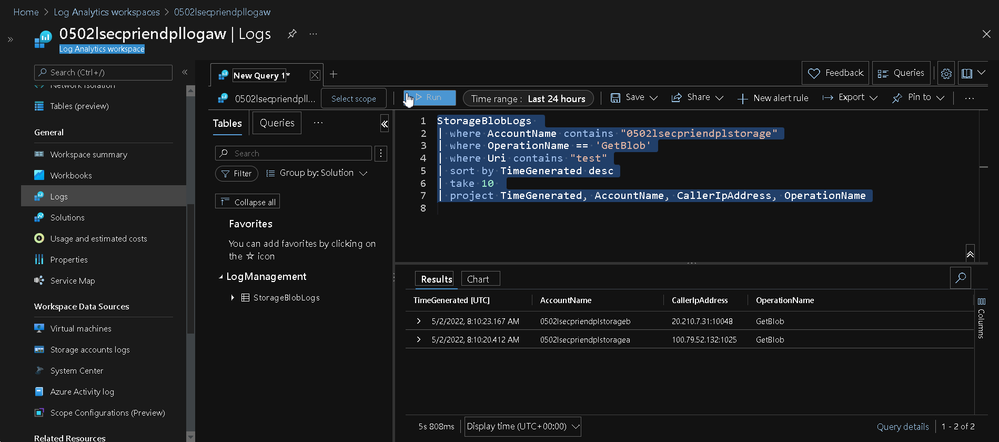The image size is (999, 442).
Task: Close the New Query 1 tab
Action: (x=315, y=75)
